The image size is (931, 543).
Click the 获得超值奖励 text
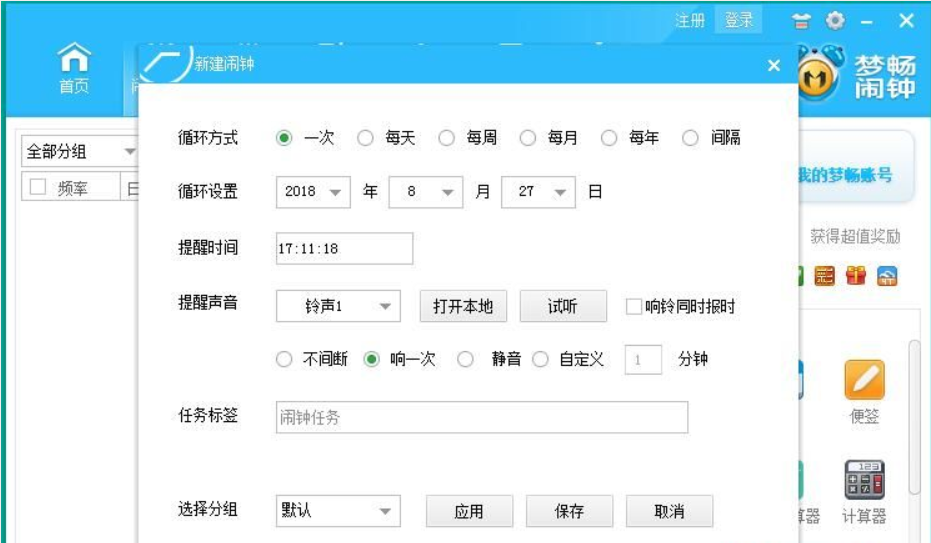(856, 237)
